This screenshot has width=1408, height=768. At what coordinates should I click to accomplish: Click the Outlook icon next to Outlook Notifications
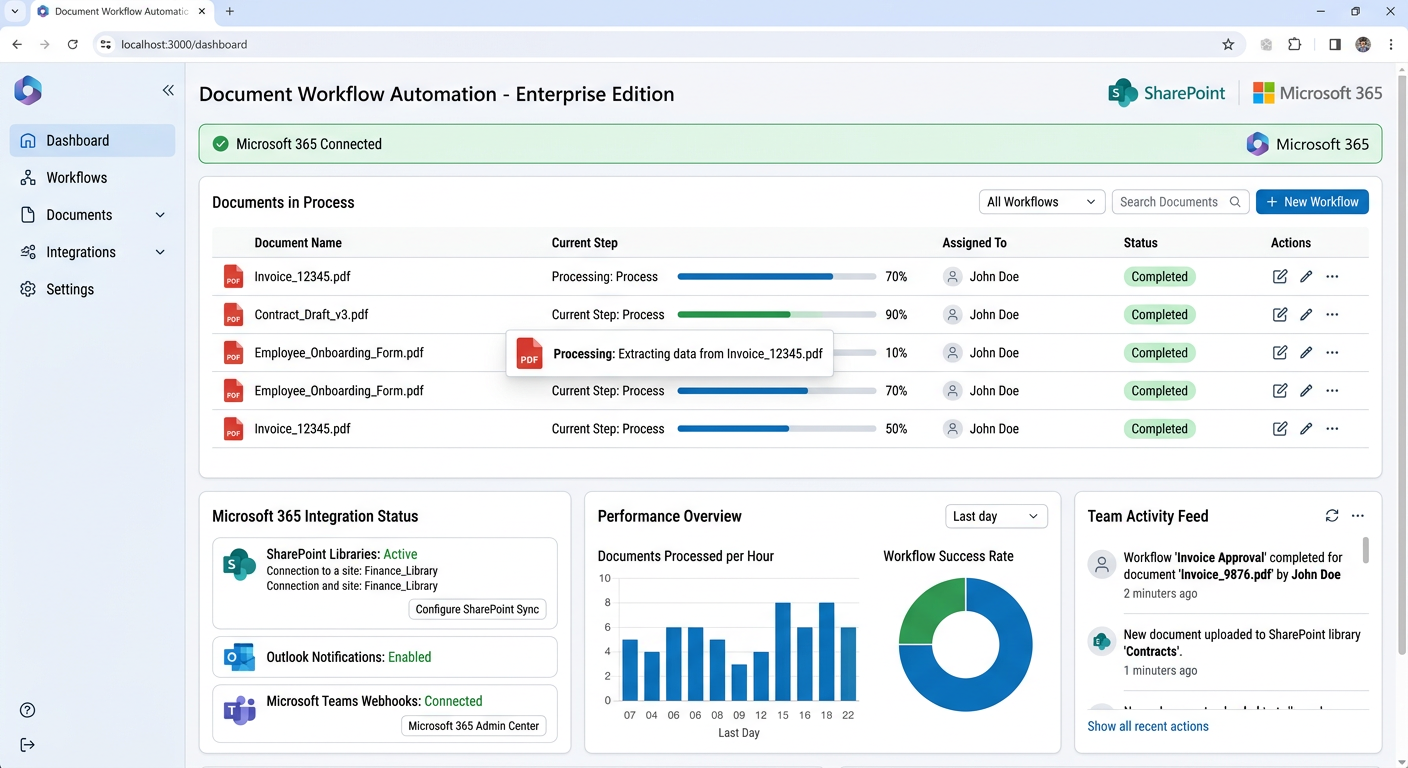[238, 656]
